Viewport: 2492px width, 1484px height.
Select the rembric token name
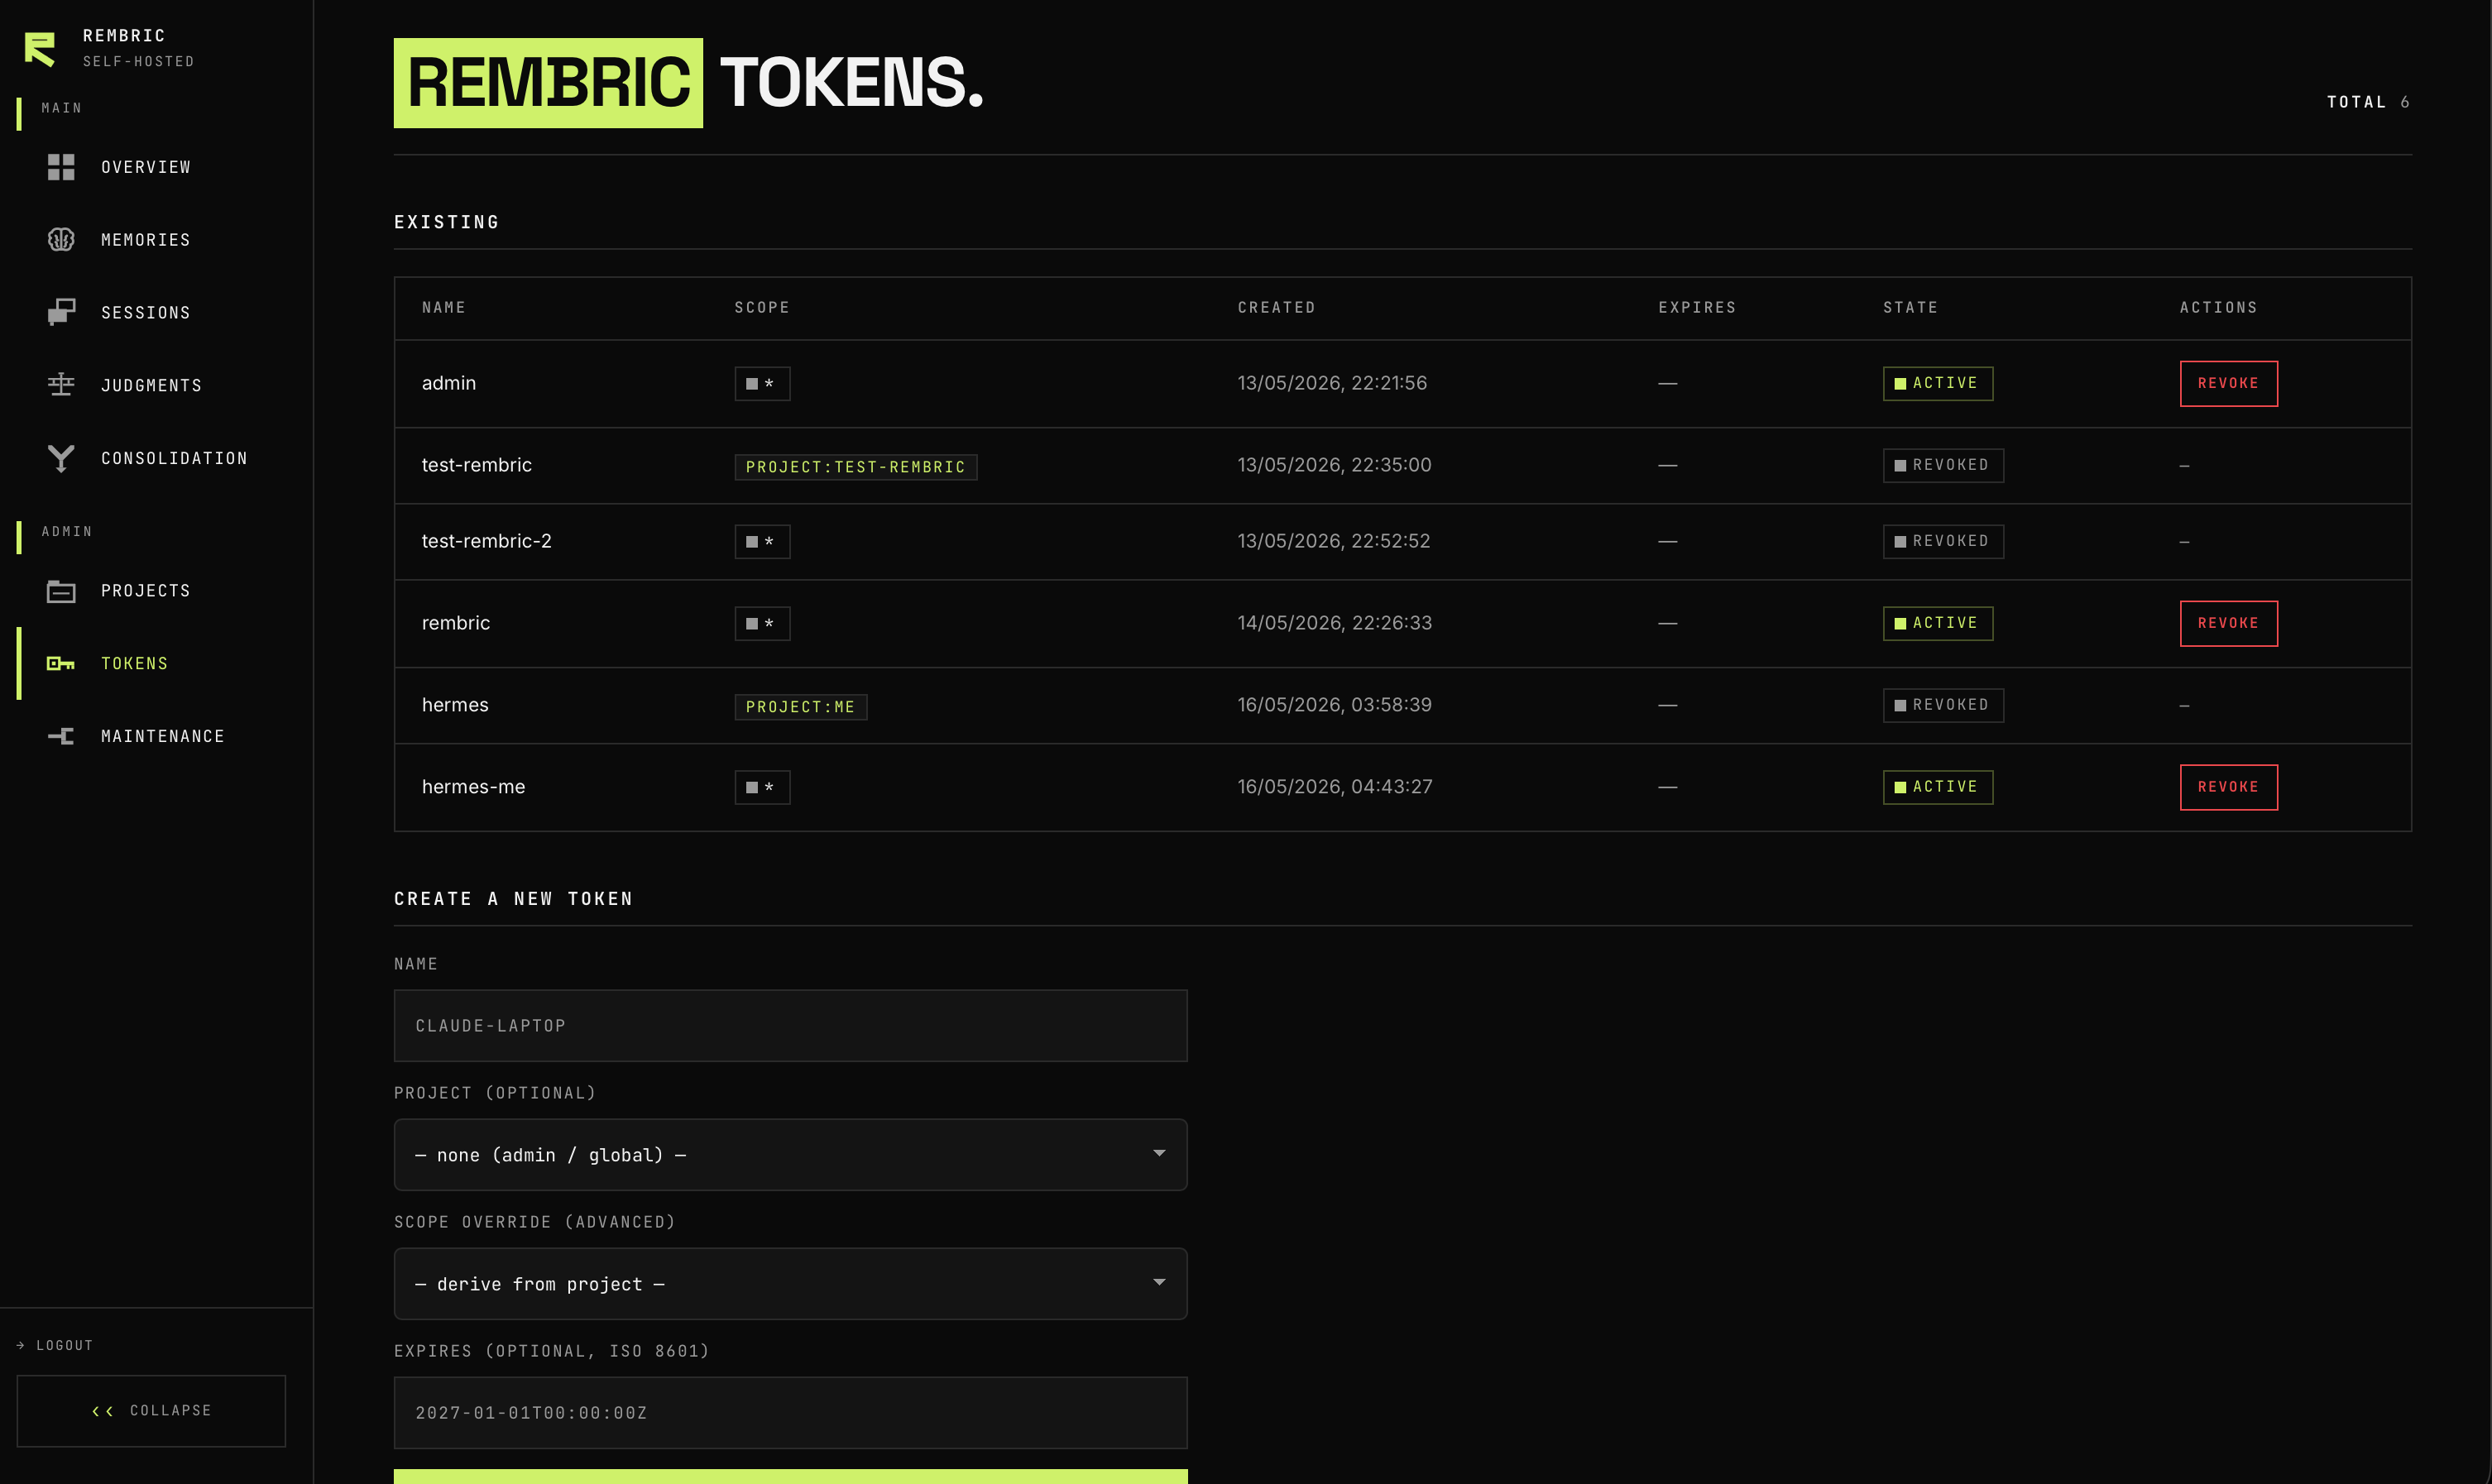click(456, 623)
